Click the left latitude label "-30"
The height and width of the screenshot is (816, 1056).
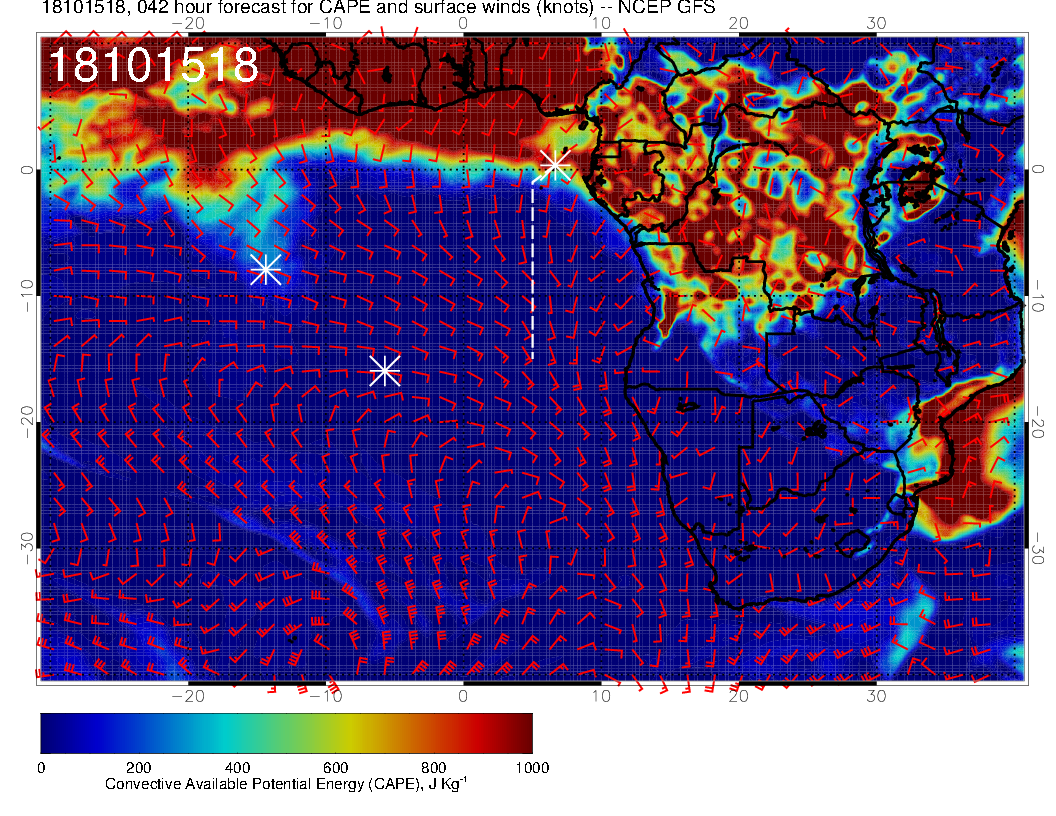click(26, 547)
